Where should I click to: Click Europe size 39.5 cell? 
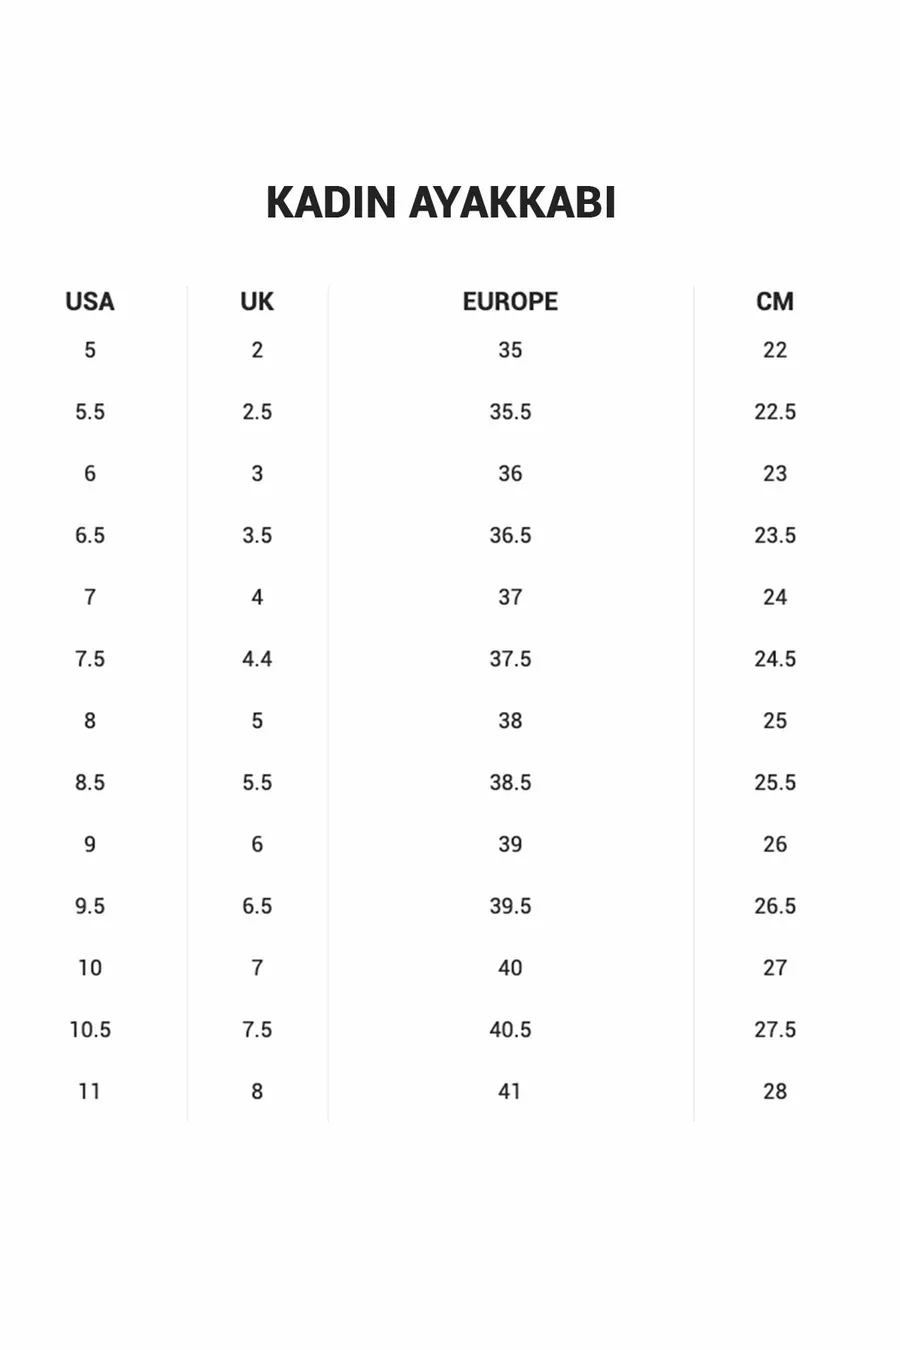pos(510,906)
